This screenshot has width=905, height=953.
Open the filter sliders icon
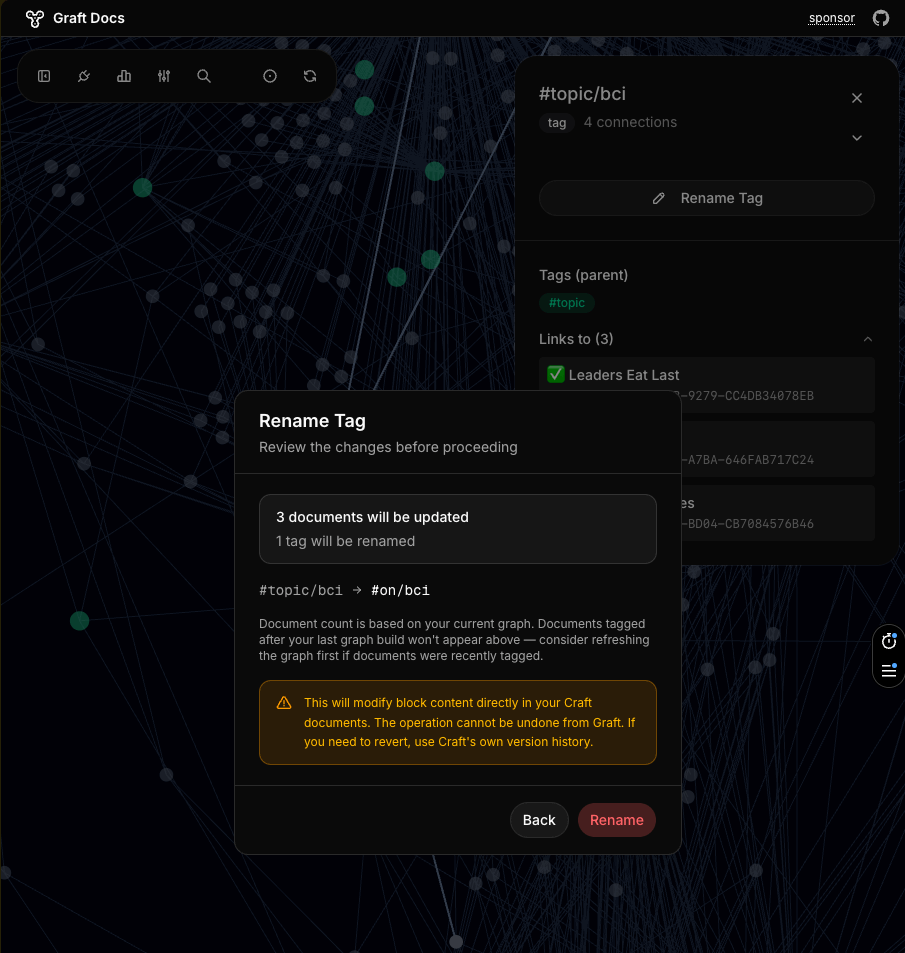point(163,76)
